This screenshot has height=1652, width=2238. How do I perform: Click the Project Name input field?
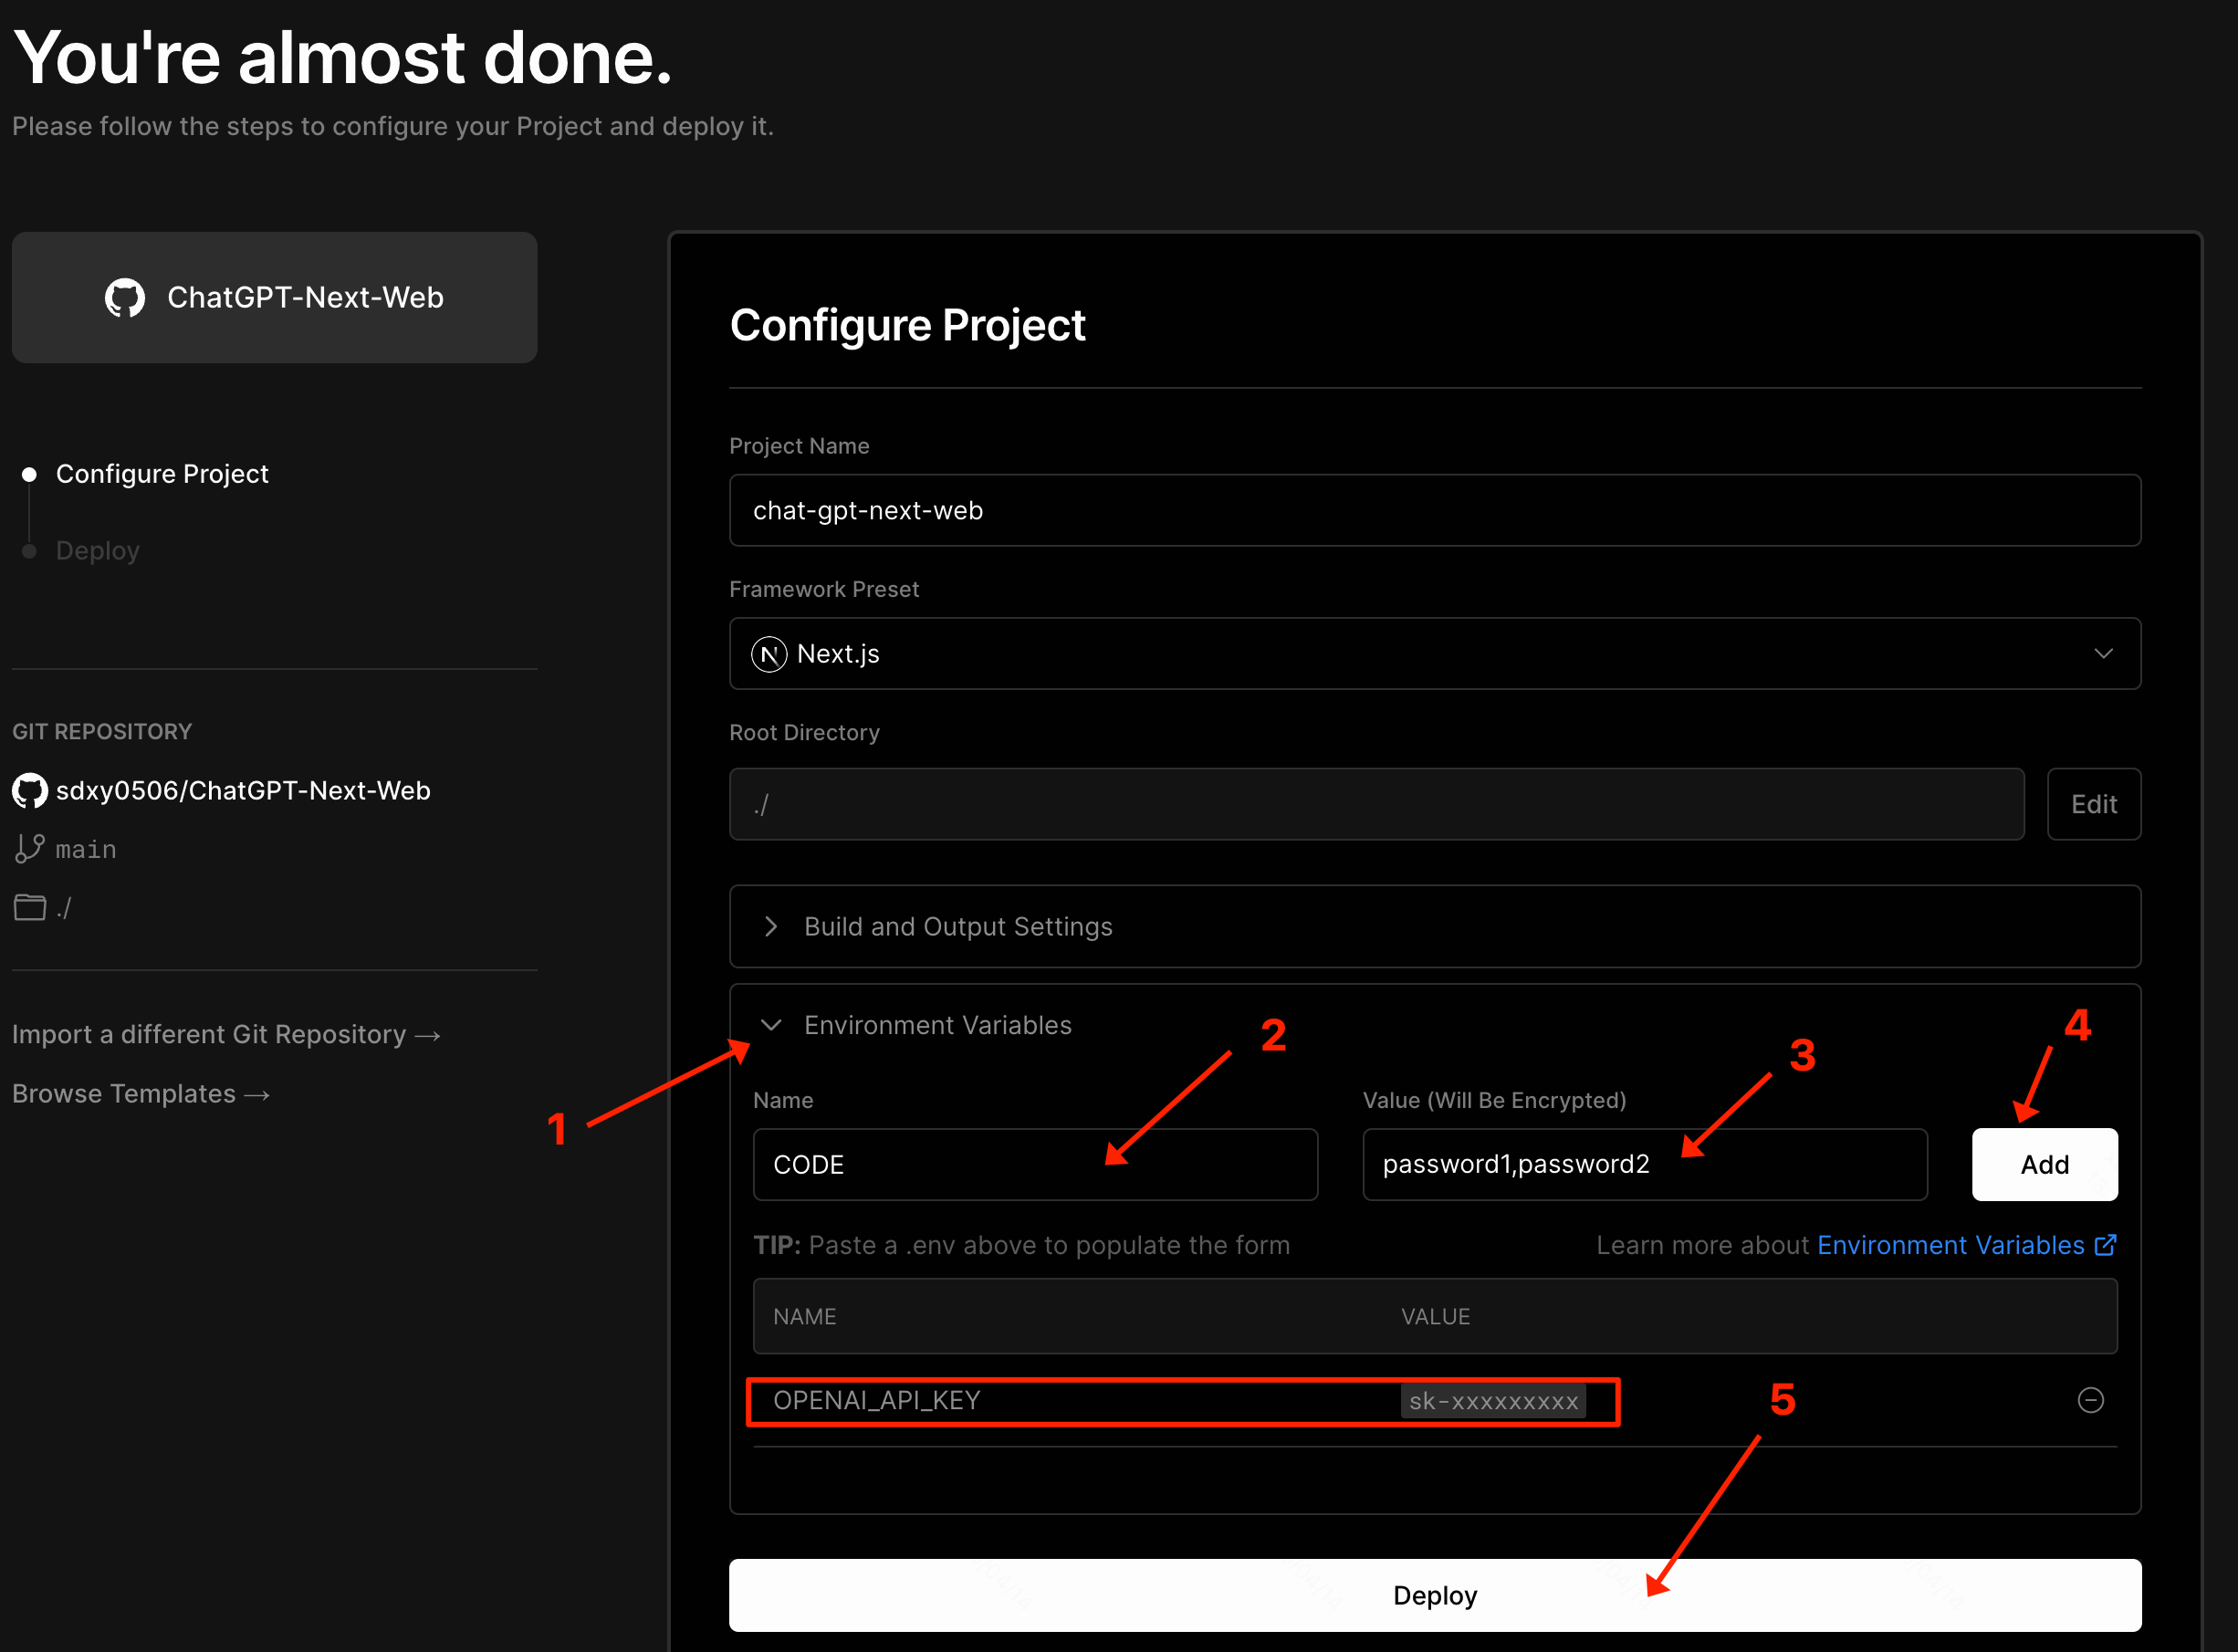(1434, 511)
